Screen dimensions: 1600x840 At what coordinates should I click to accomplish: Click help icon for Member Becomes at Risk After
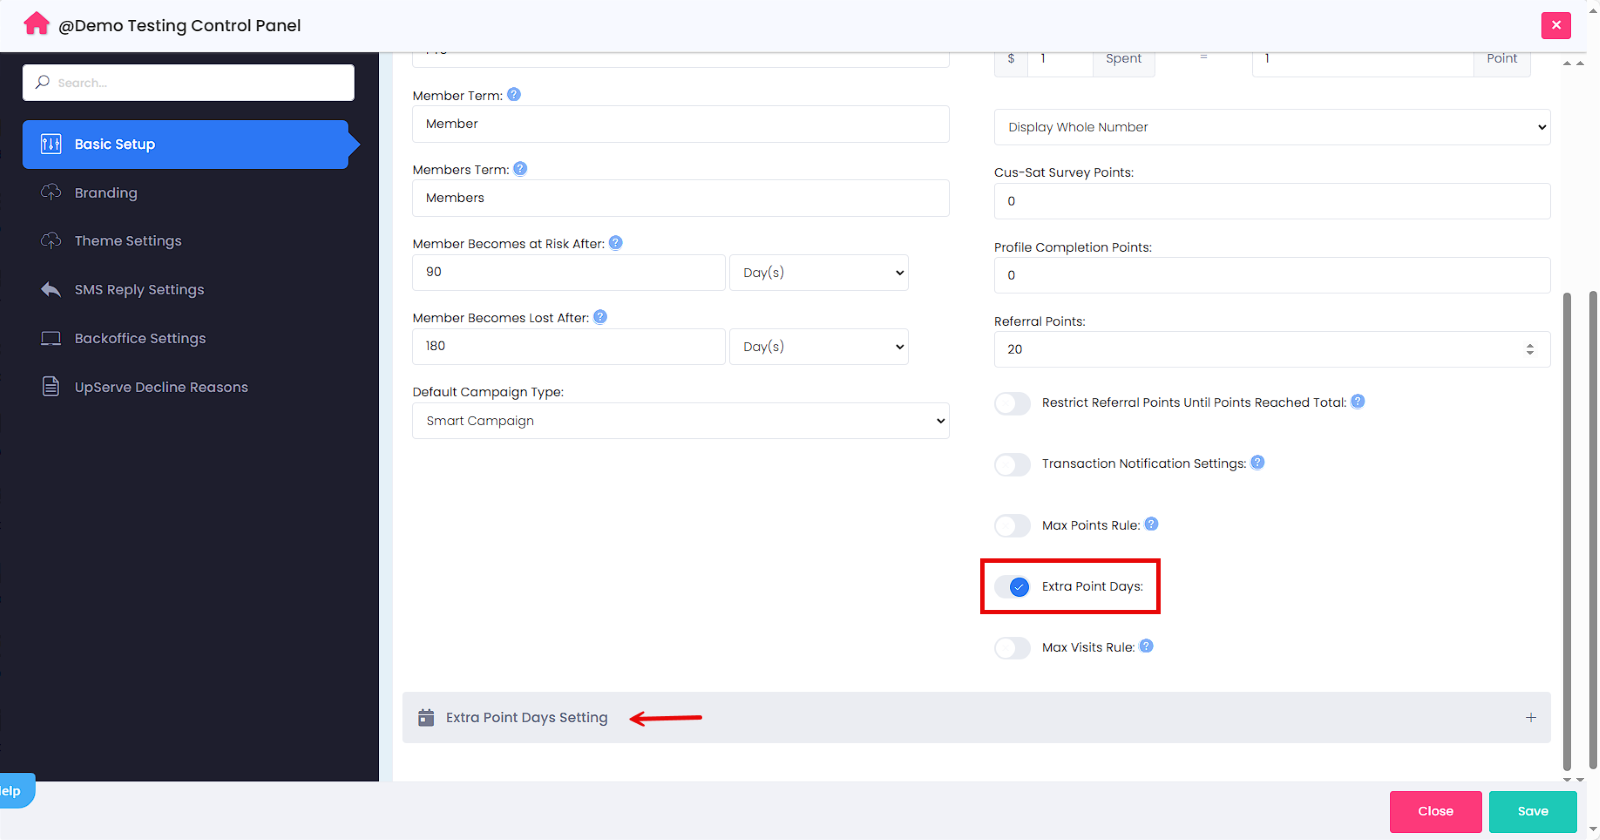[616, 242]
